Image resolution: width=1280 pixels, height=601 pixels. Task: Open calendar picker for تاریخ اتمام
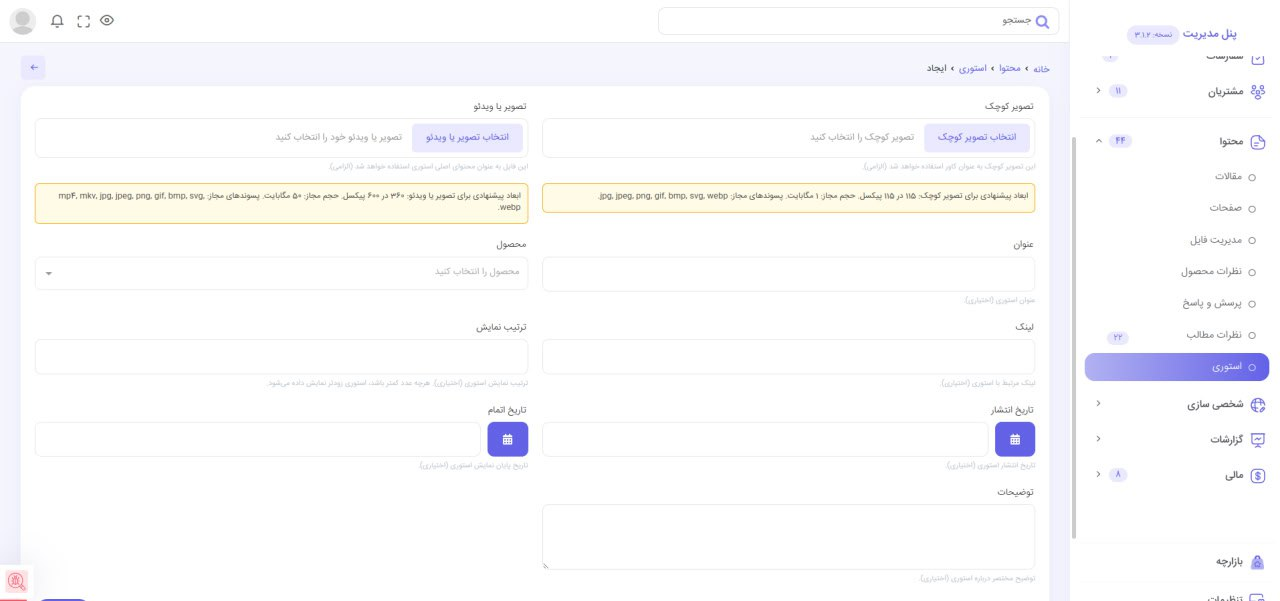click(x=507, y=439)
